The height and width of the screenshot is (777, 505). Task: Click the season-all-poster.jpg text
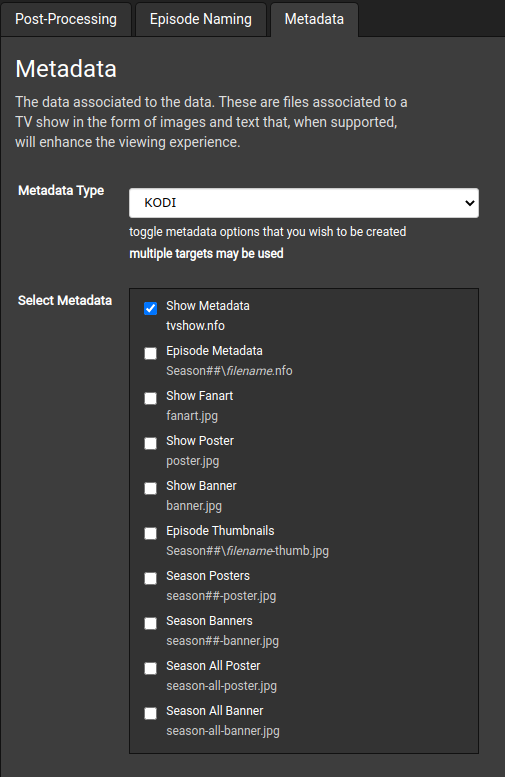point(222,686)
